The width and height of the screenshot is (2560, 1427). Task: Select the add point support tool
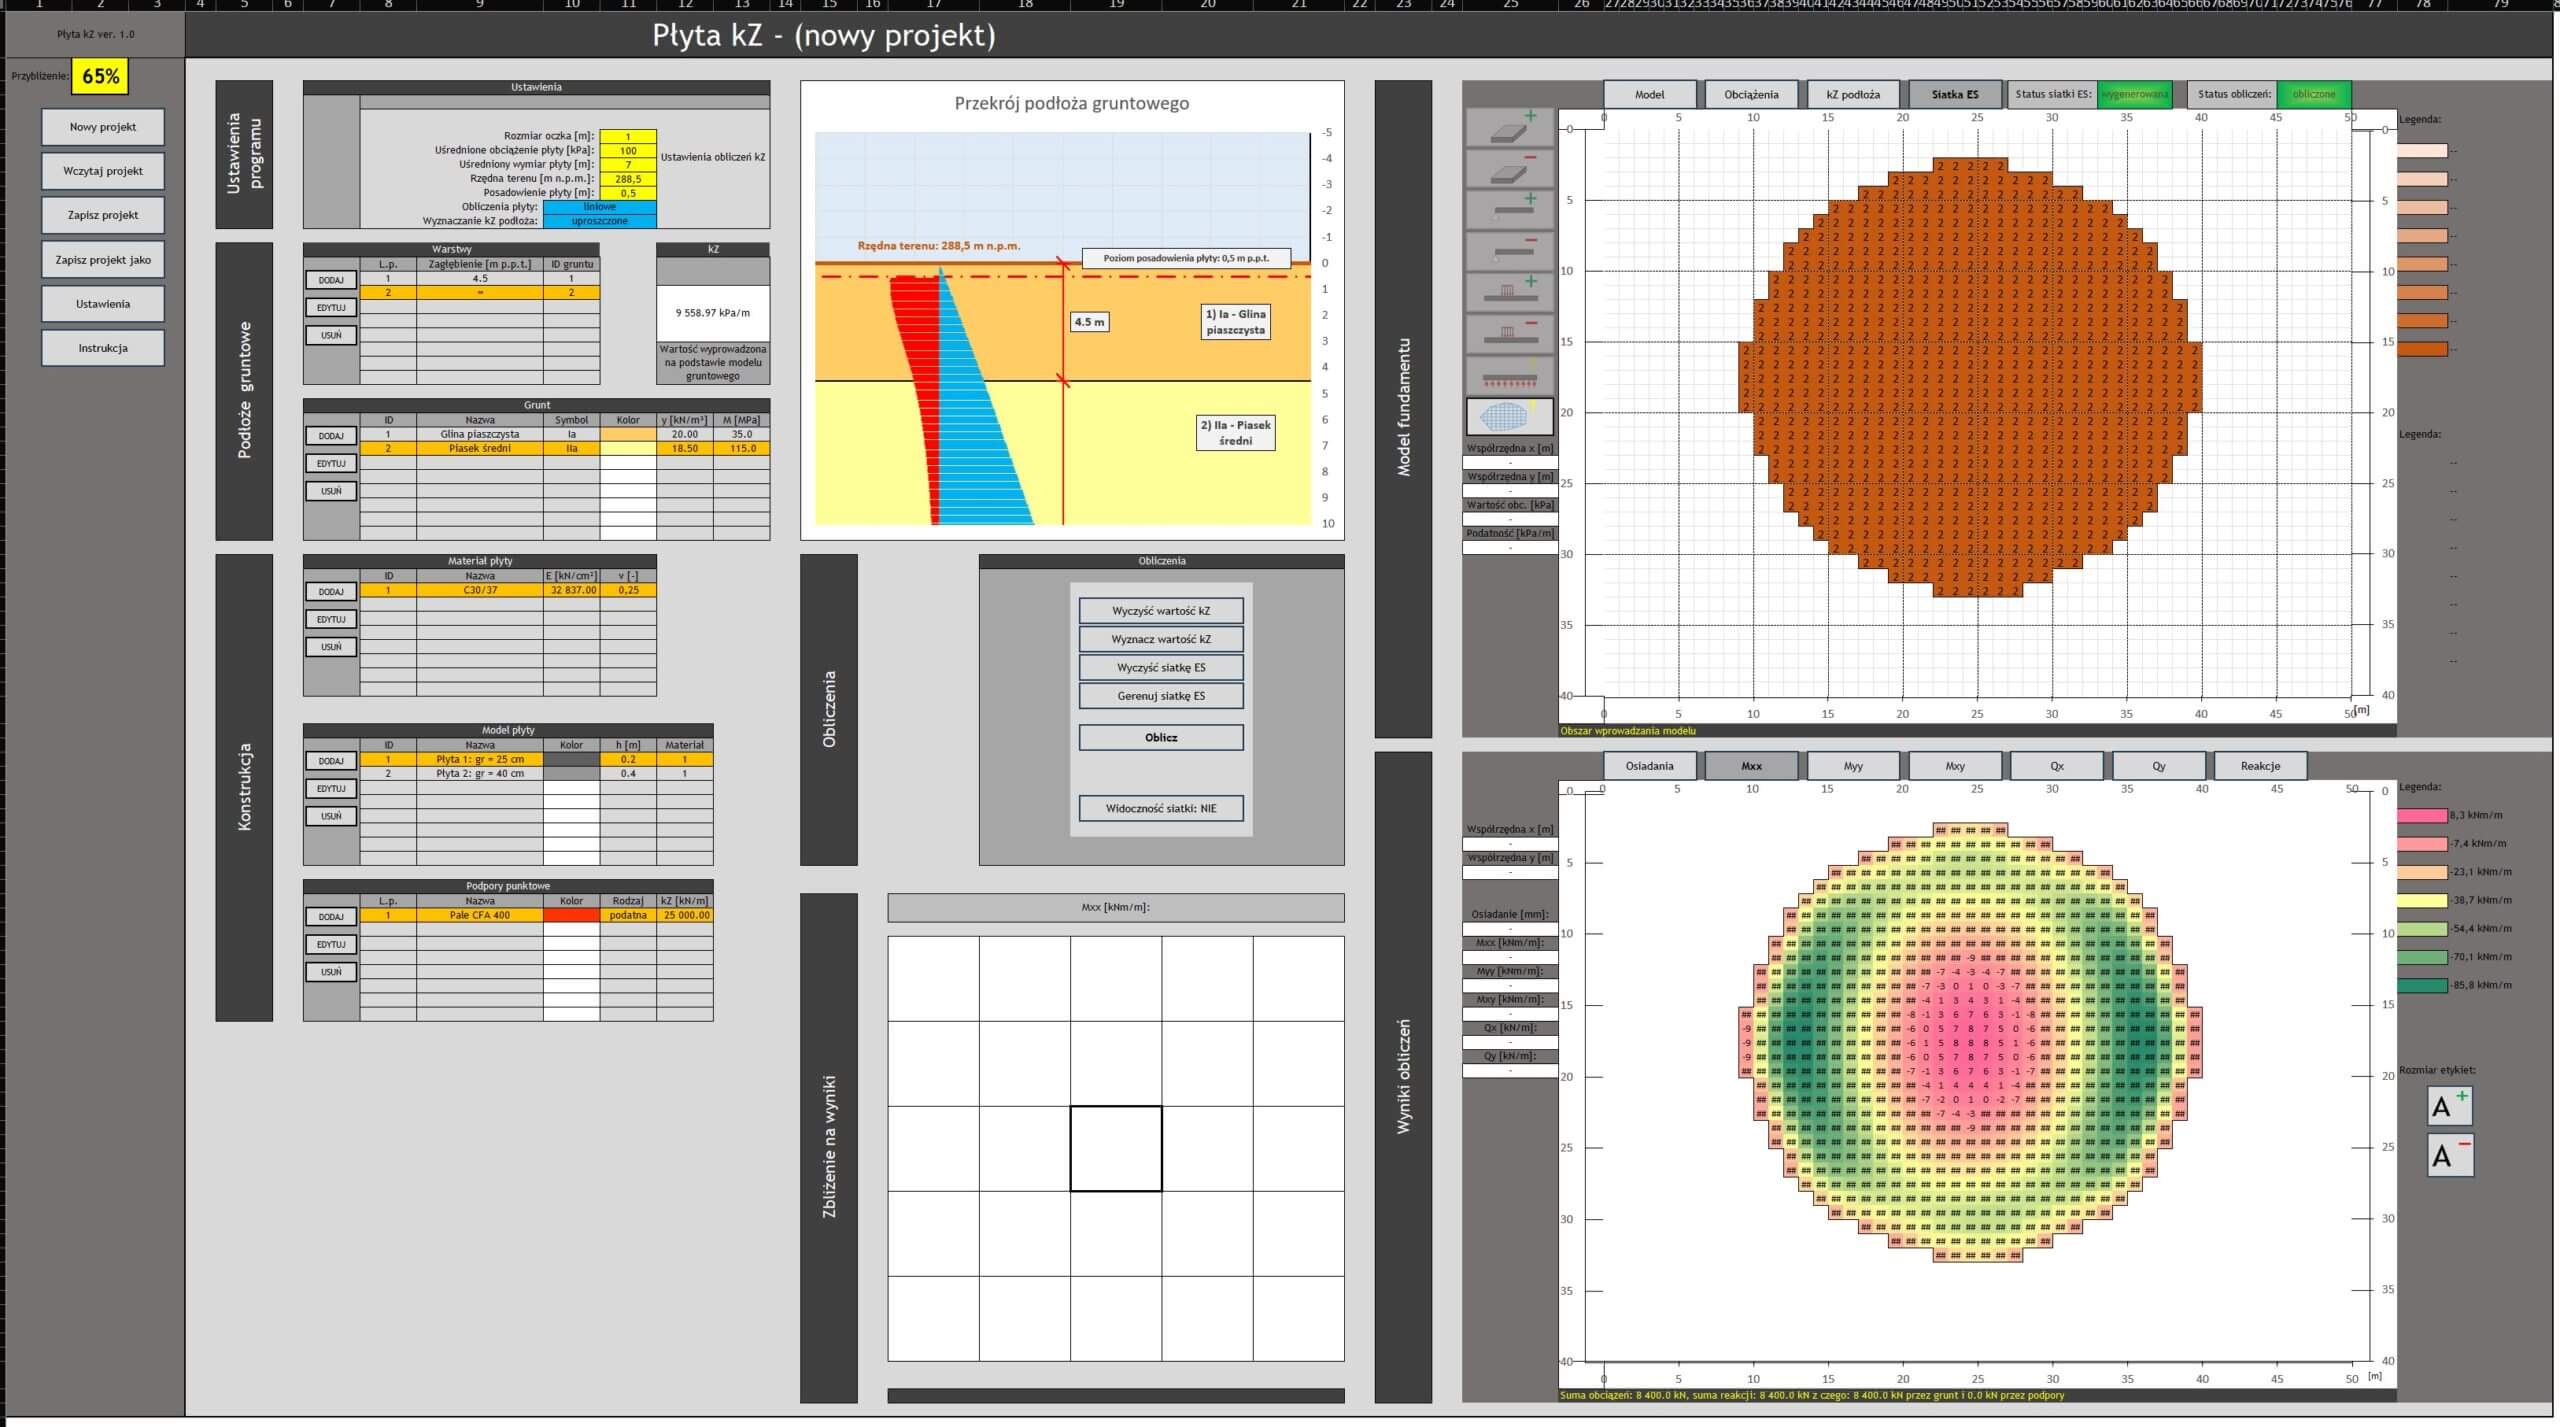(x=1509, y=211)
